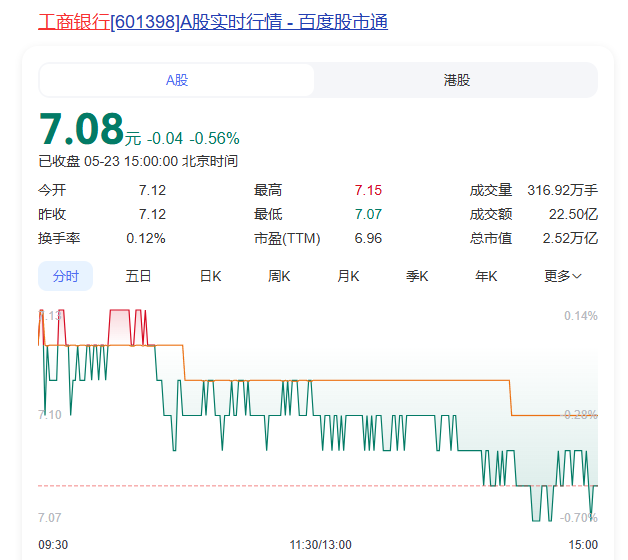
Task: Click the 换手率 value 0.12%
Action: tap(146, 238)
